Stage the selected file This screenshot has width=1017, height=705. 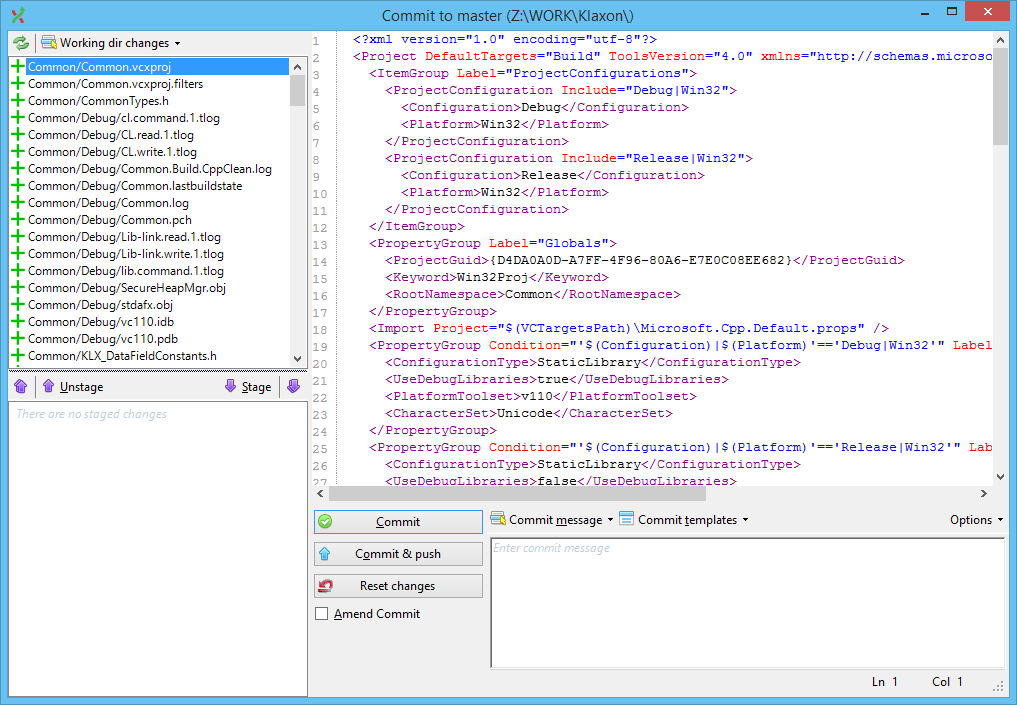(248, 387)
